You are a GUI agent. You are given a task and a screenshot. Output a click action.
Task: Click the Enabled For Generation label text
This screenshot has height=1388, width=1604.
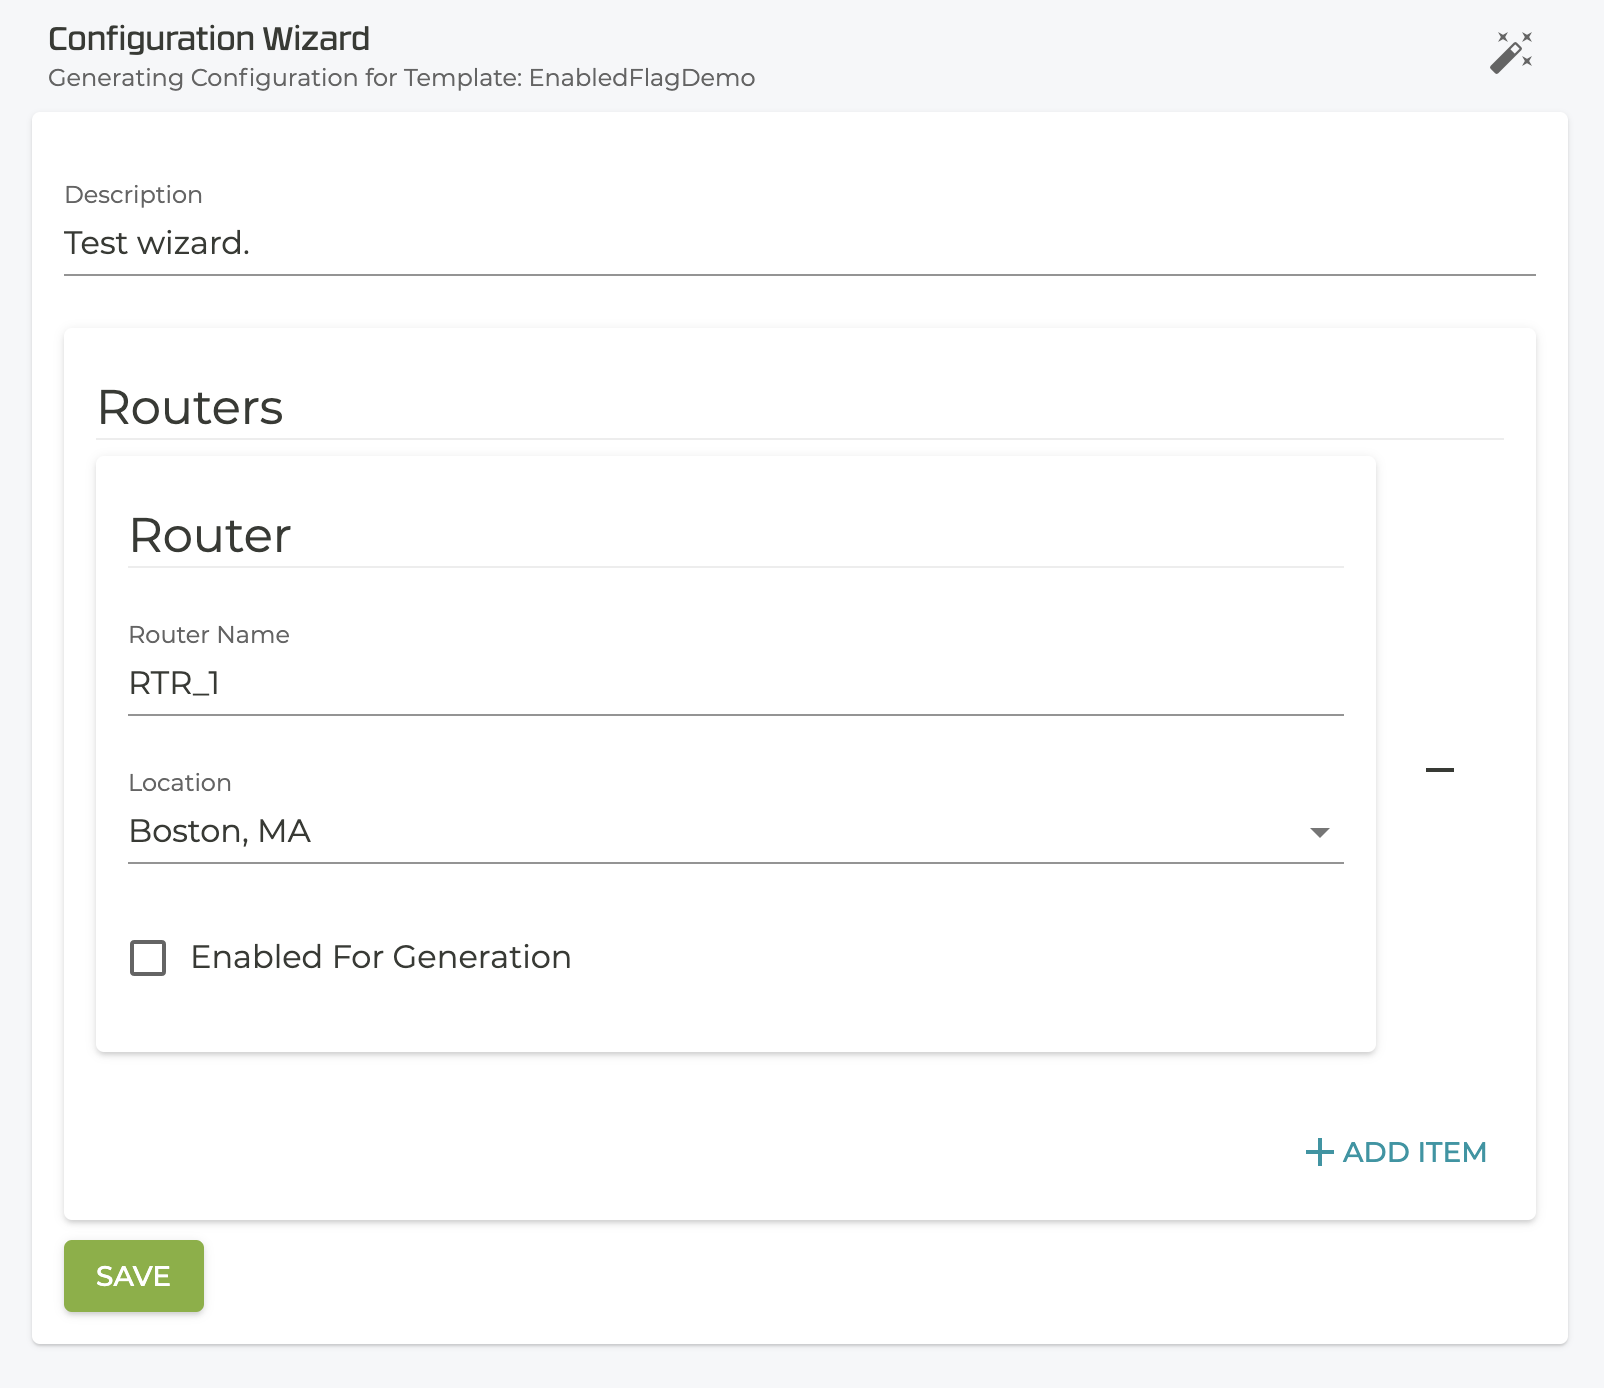click(380, 958)
